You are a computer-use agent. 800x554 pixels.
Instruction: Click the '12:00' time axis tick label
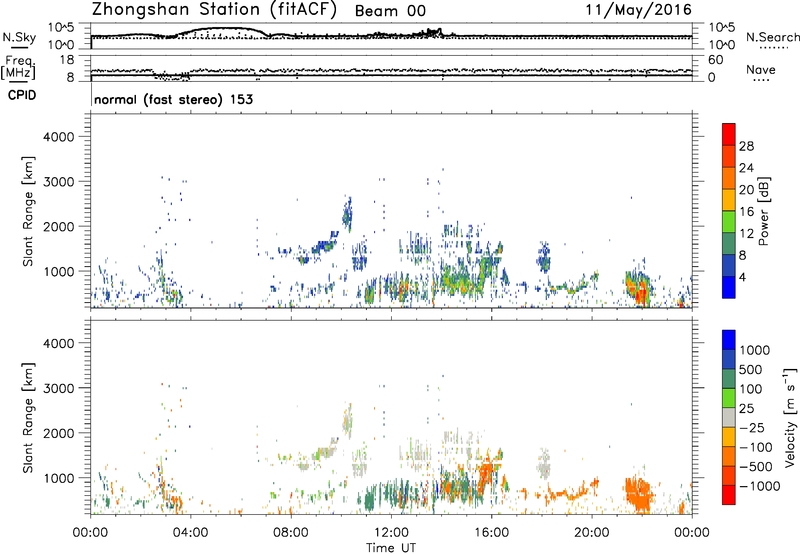tap(391, 533)
